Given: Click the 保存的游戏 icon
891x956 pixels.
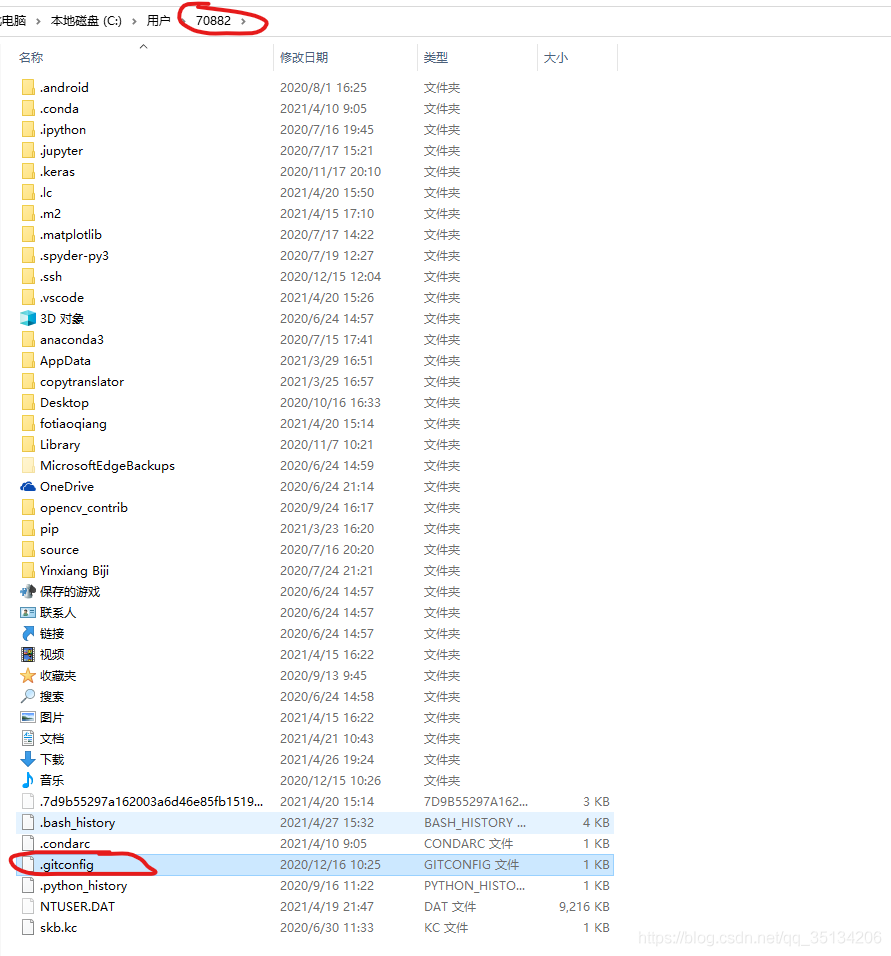Looking at the screenshot, I should point(28,591).
